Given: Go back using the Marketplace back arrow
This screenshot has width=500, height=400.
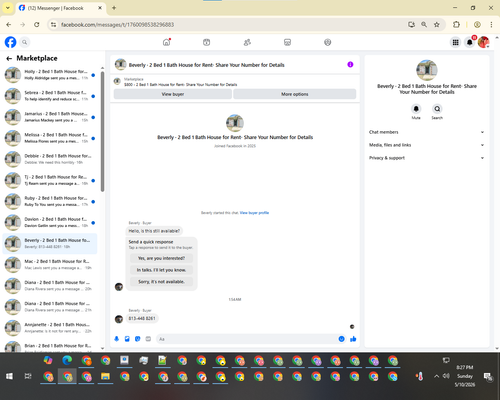Looking at the screenshot, I should [9, 59].
